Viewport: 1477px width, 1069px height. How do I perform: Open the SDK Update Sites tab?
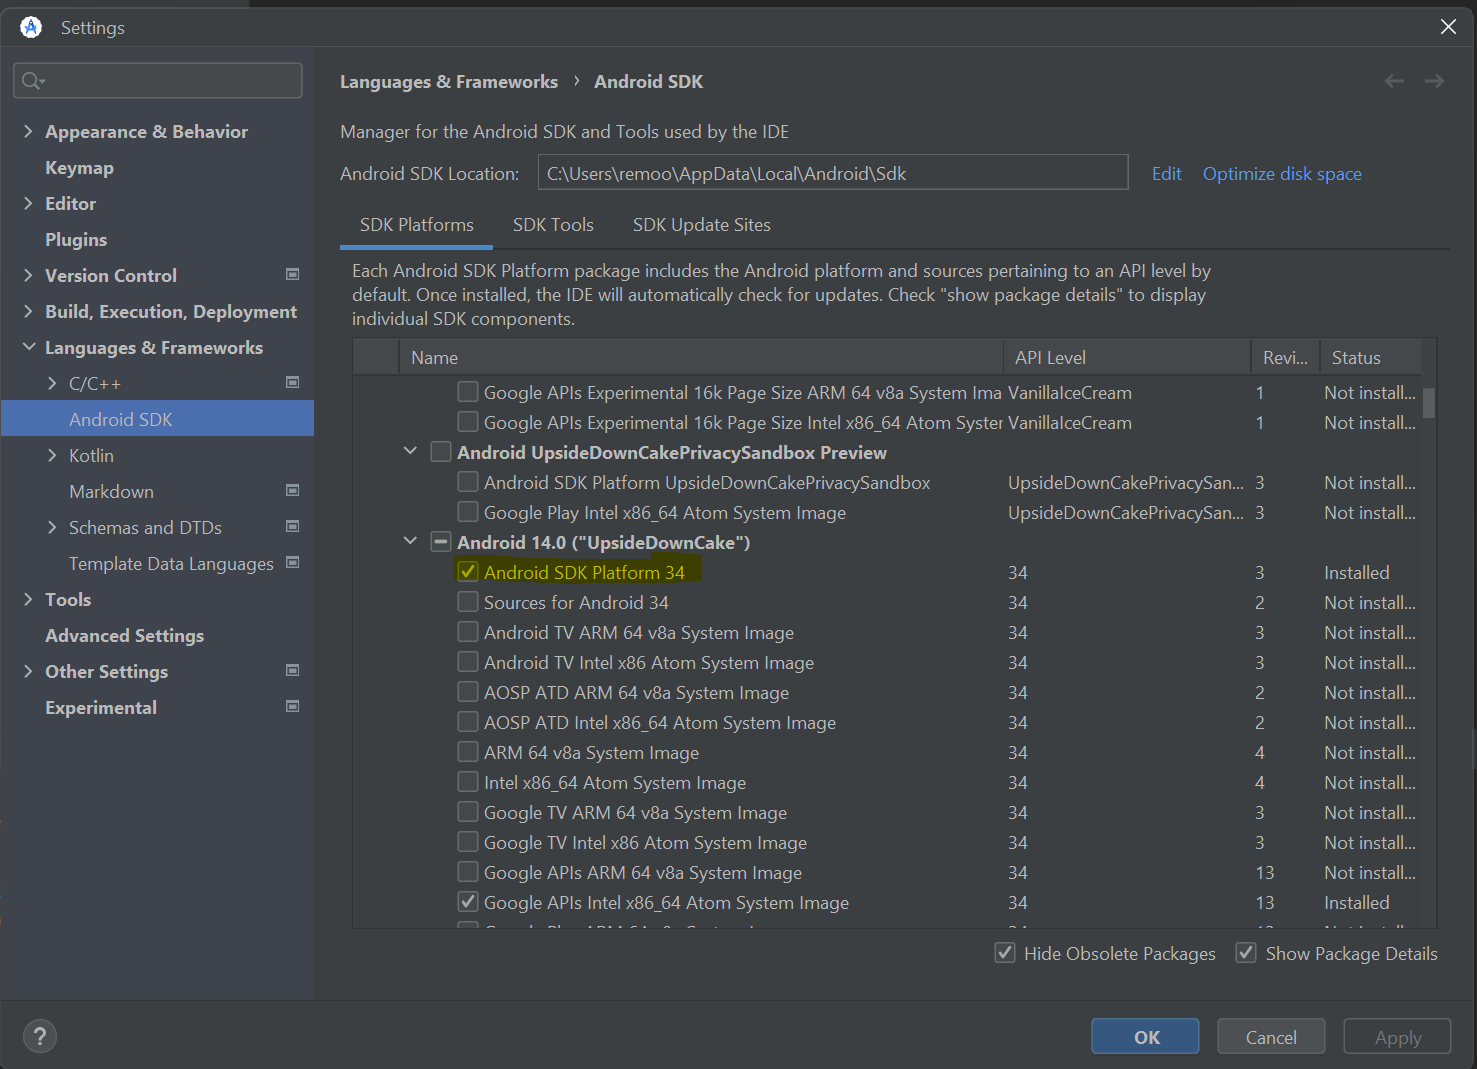(701, 224)
